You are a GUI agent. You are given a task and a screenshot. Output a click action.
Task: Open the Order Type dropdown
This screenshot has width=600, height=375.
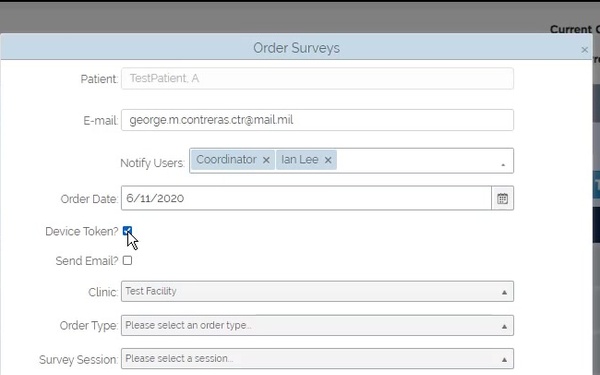[317, 325]
